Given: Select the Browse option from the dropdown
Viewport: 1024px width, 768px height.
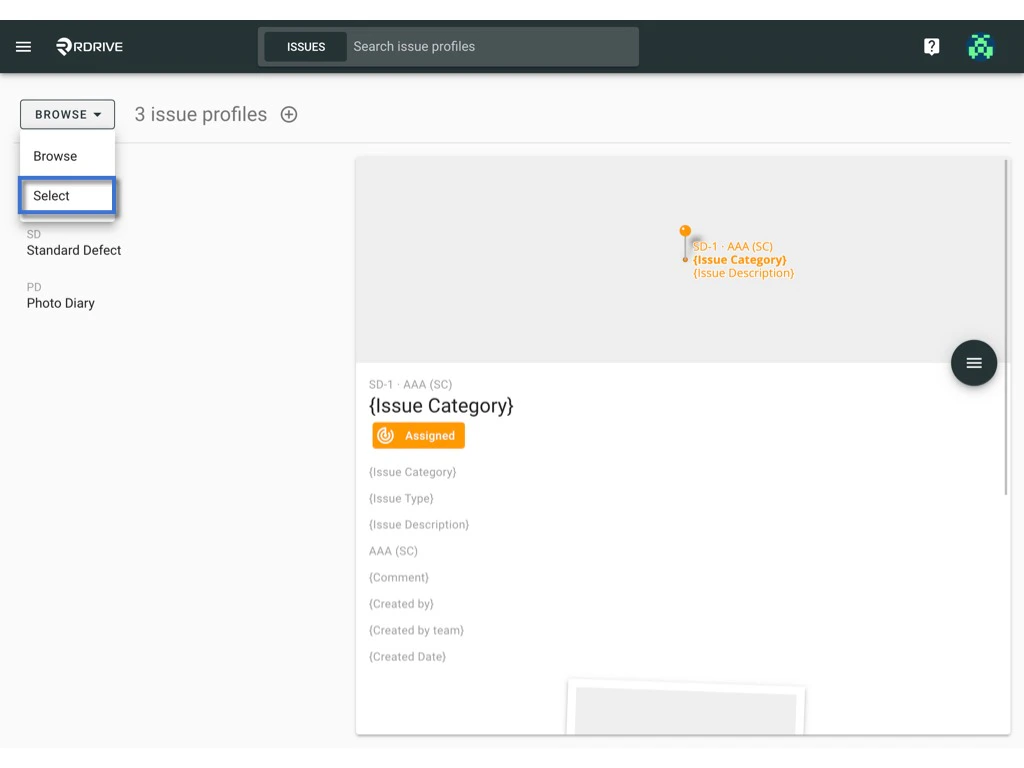Looking at the screenshot, I should click(x=55, y=156).
